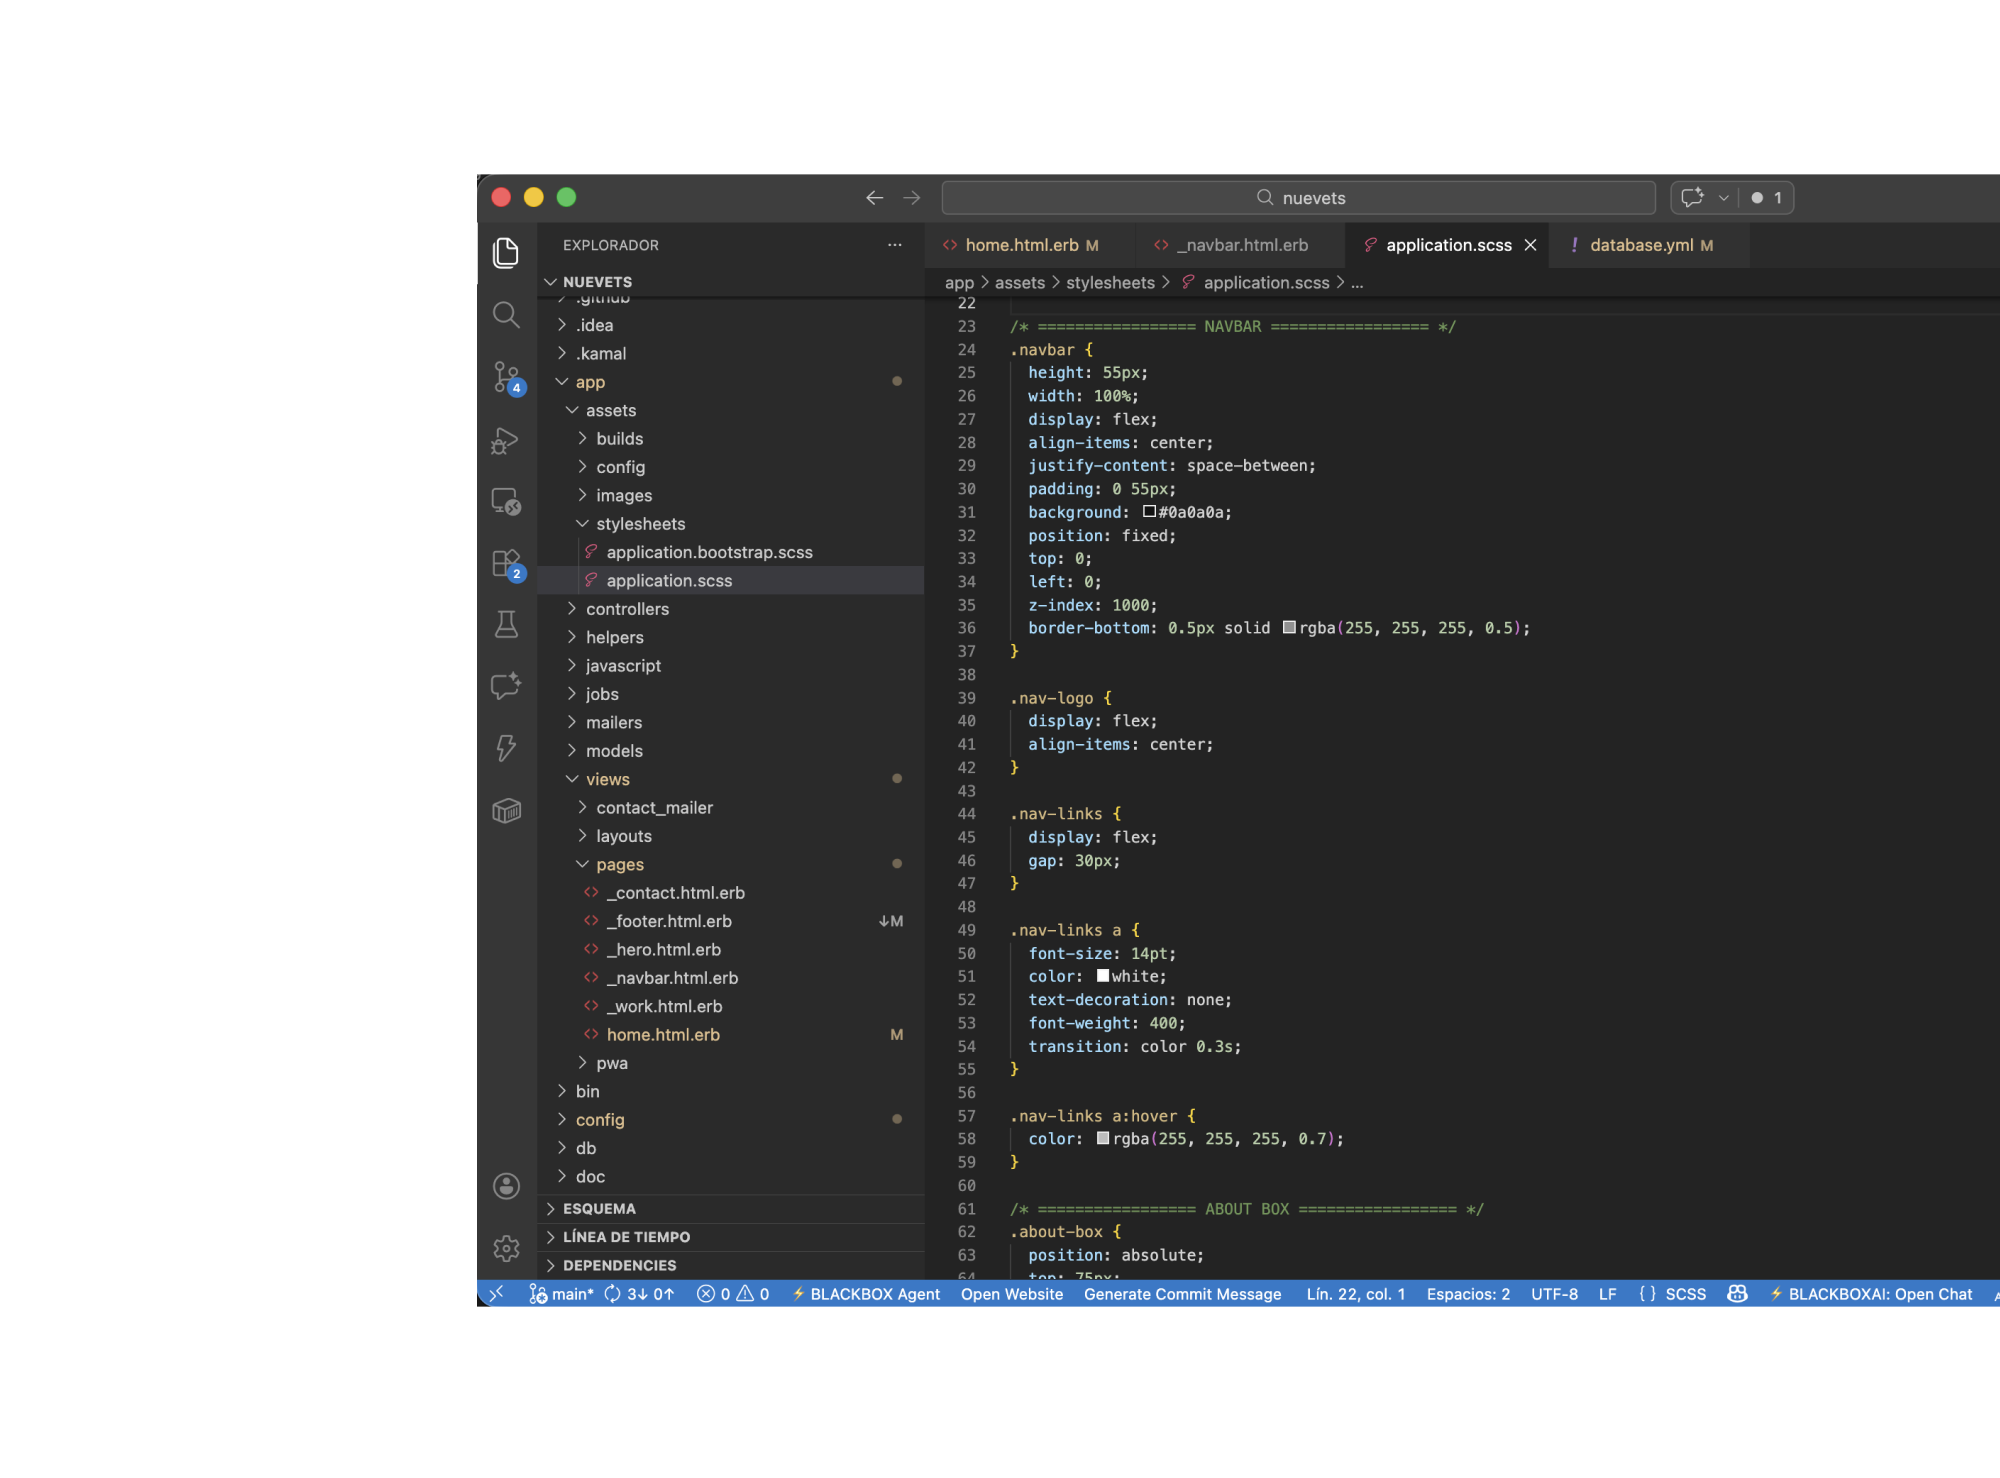Open the Docker containers sidebar icon

click(506, 811)
